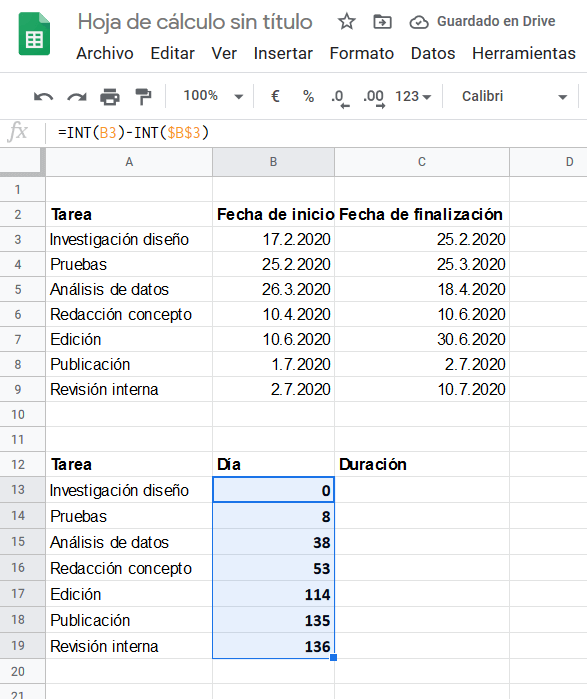Image resolution: width=587 pixels, height=699 pixels.
Task: Open the Calibri font dropdown
Action: point(514,96)
